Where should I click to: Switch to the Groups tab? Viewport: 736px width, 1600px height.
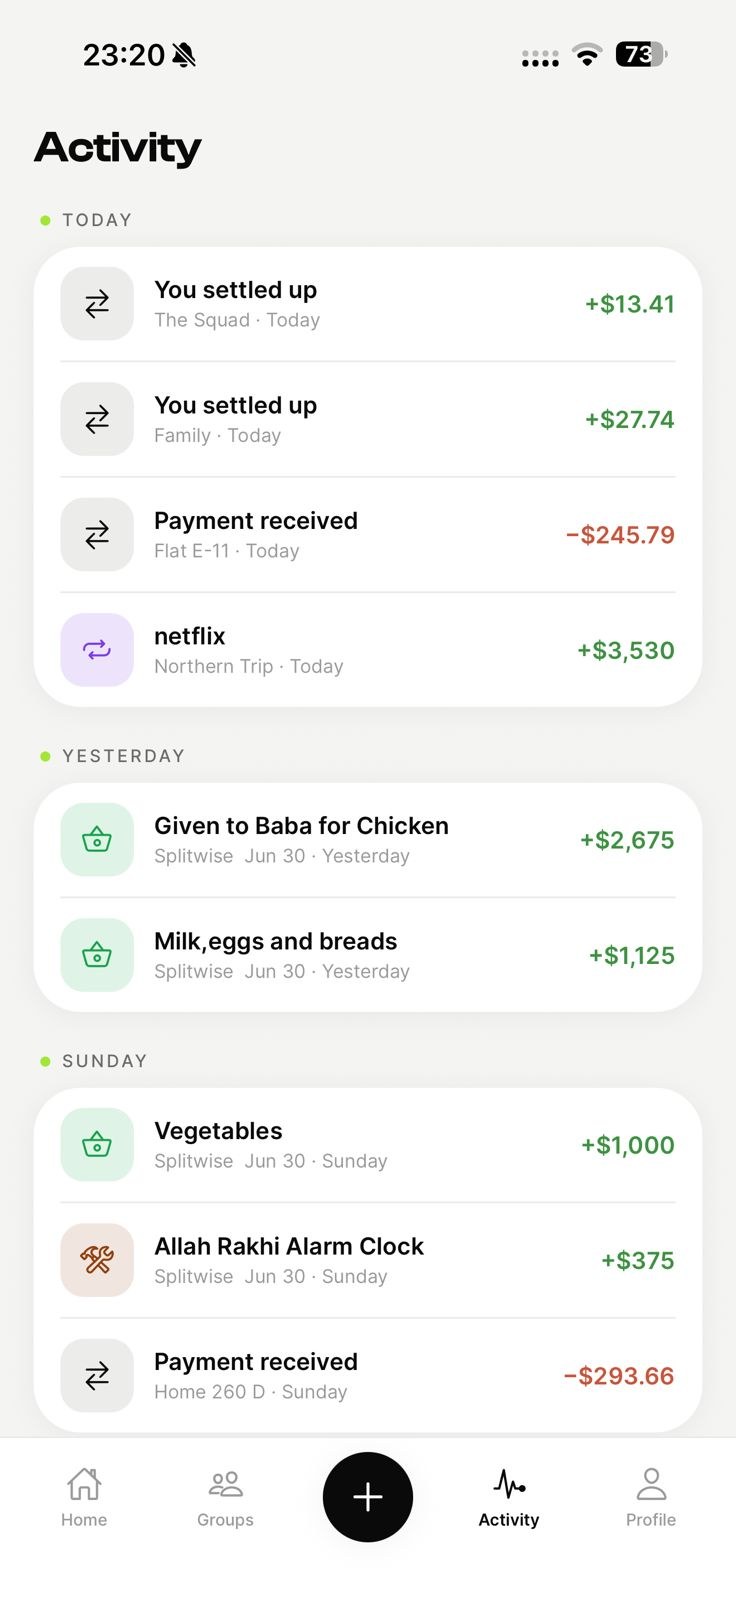(225, 1497)
